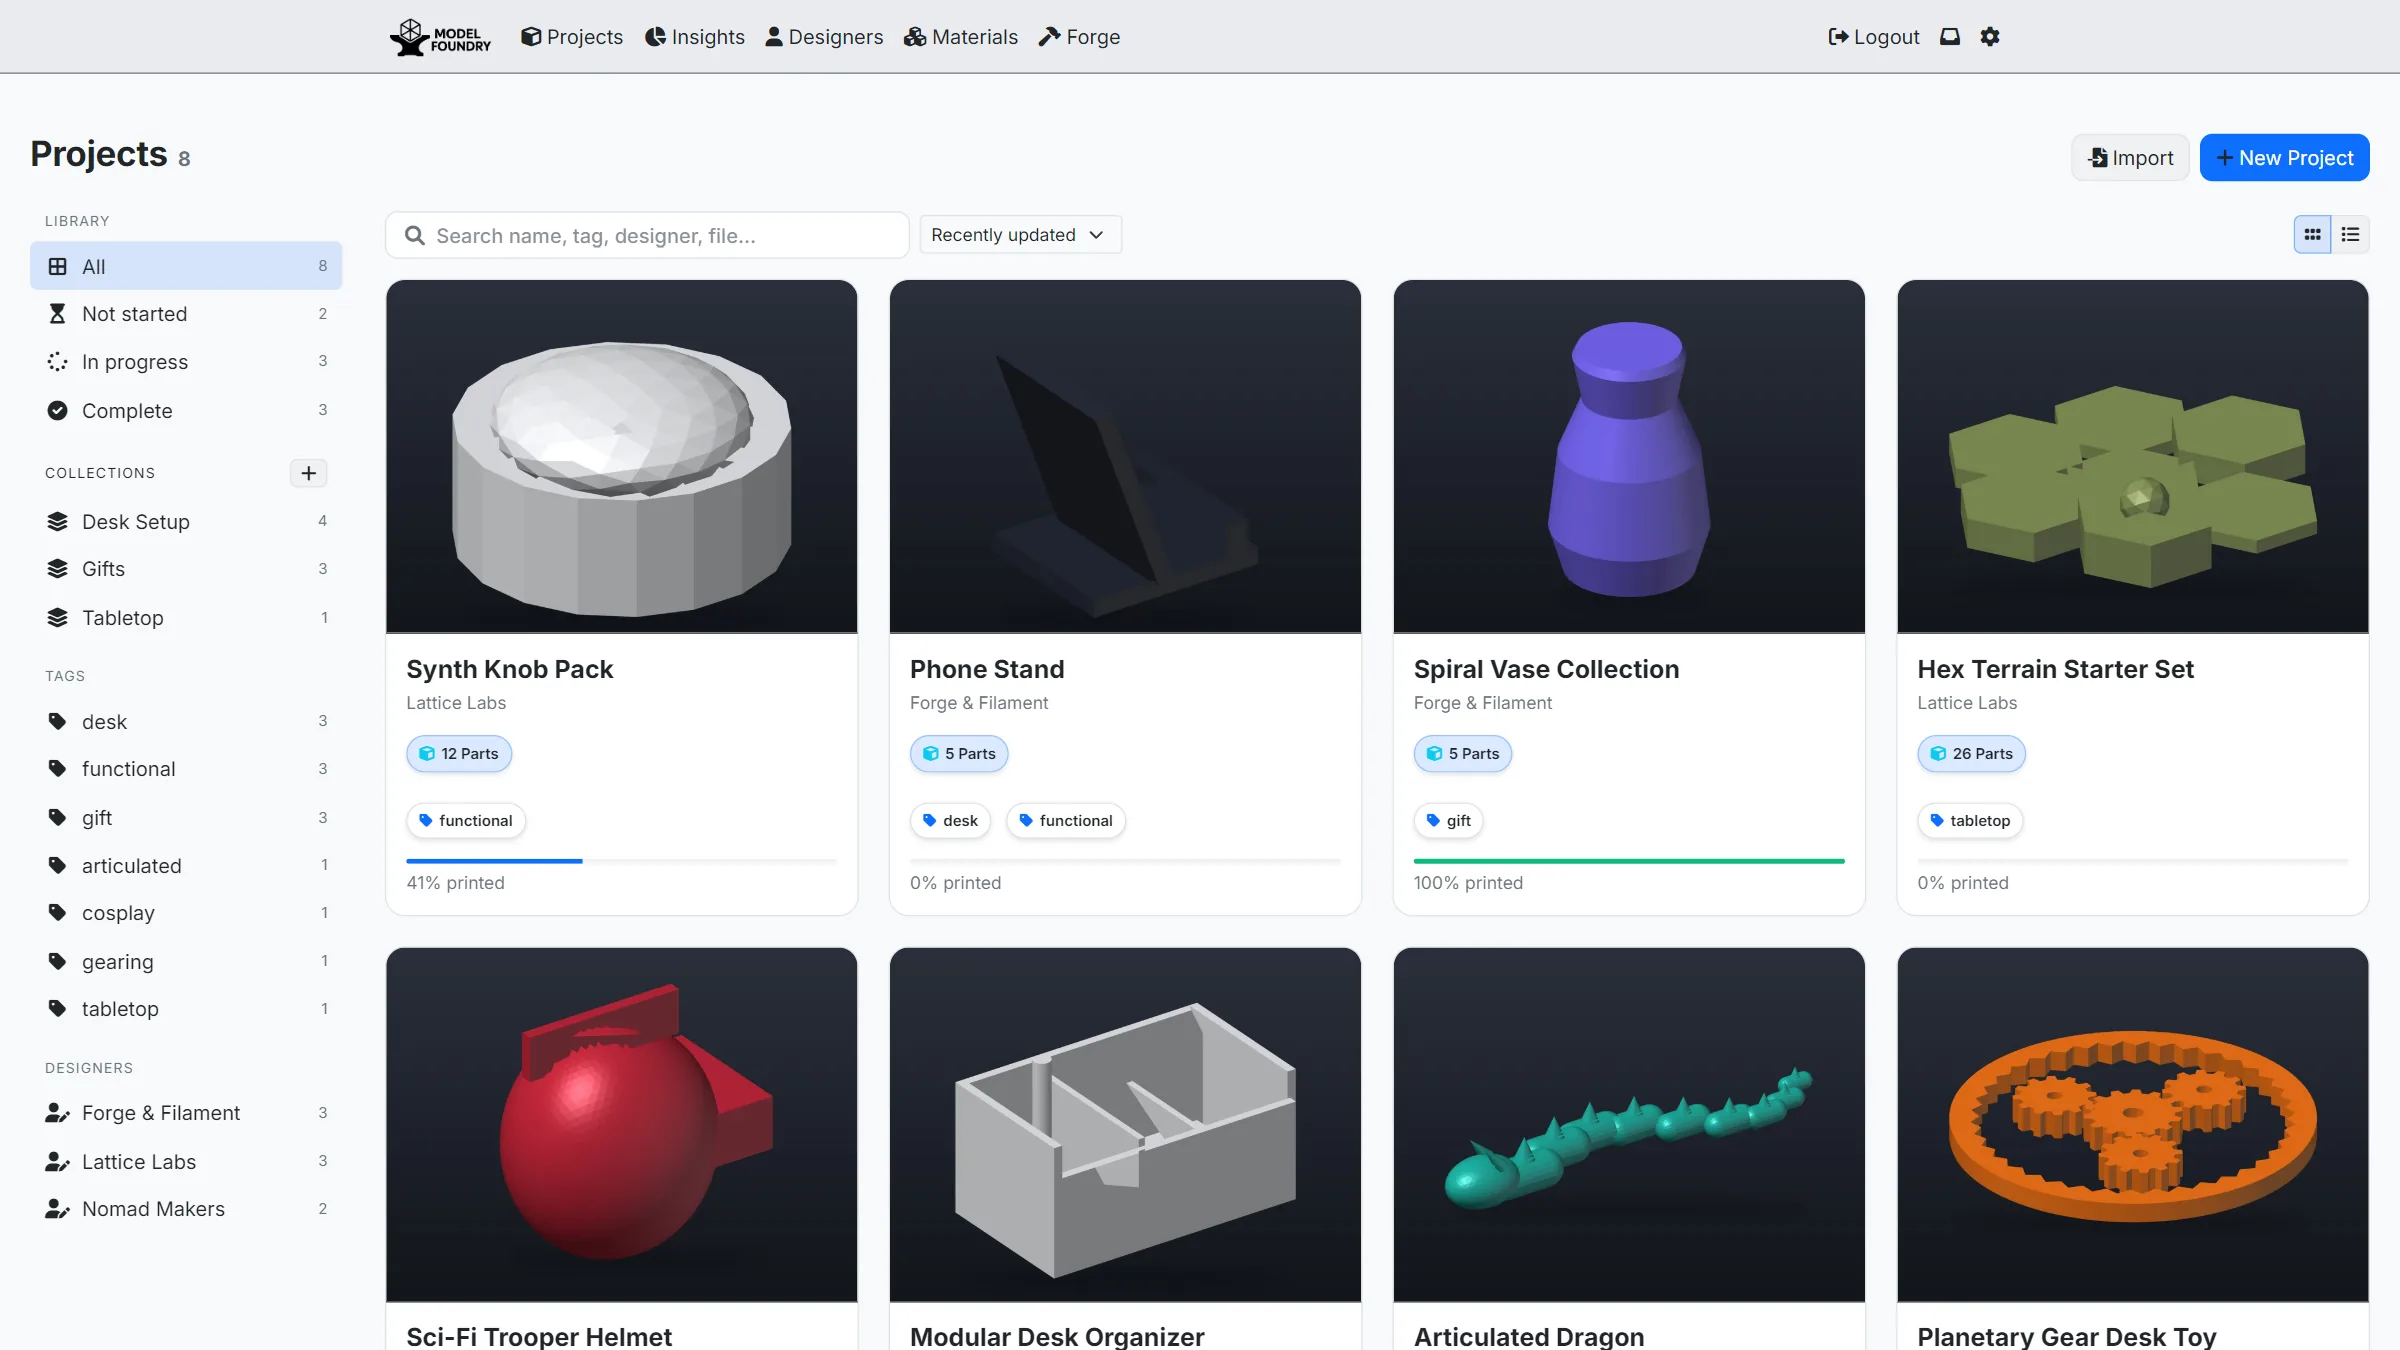The width and height of the screenshot is (2400, 1350).
Task: Go to Insights in the top navigation
Action: [695, 37]
